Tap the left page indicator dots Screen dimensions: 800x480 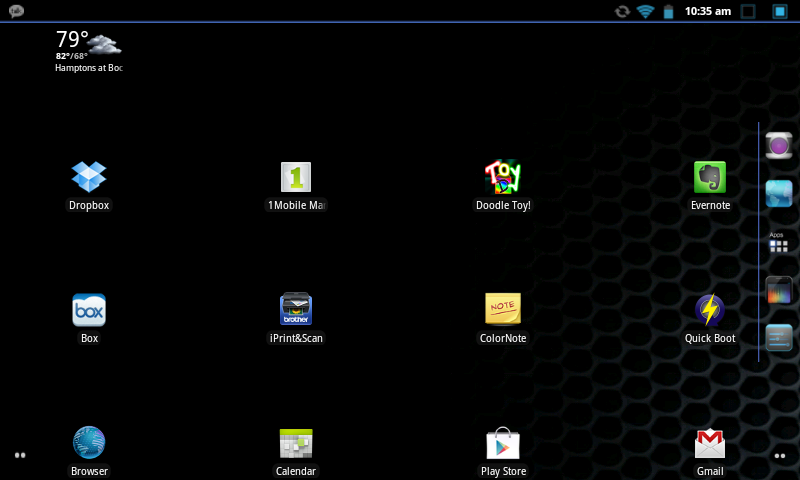tap(20, 455)
